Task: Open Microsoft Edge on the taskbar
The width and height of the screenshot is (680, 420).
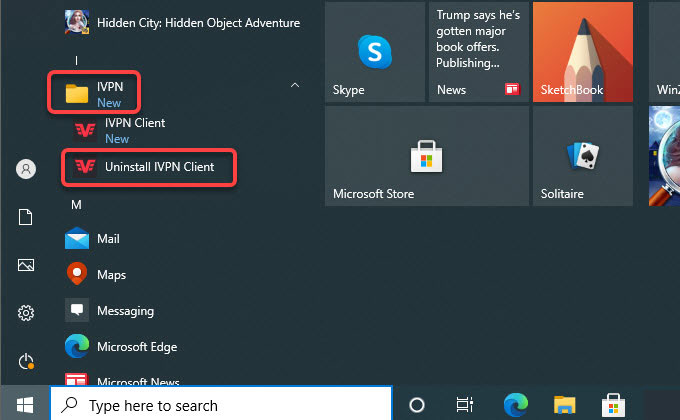Action: (x=516, y=404)
